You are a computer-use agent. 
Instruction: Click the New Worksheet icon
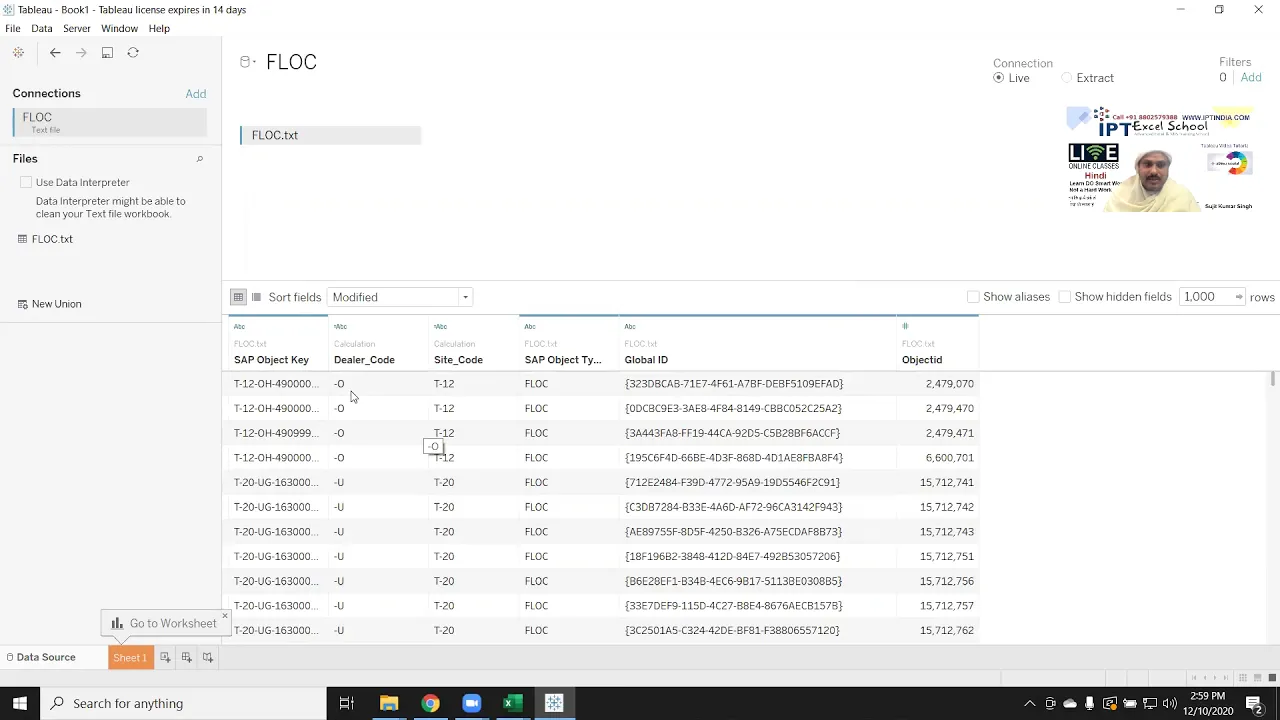click(165, 657)
